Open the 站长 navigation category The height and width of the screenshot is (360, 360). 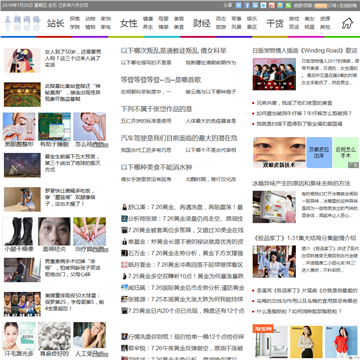(55, 23)
